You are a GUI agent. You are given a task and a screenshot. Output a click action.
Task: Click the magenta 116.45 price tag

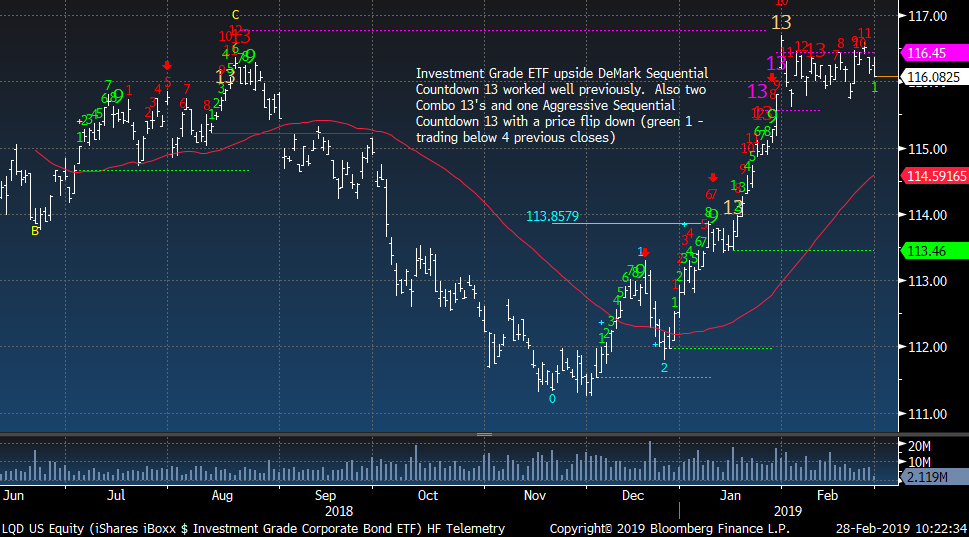934,53
